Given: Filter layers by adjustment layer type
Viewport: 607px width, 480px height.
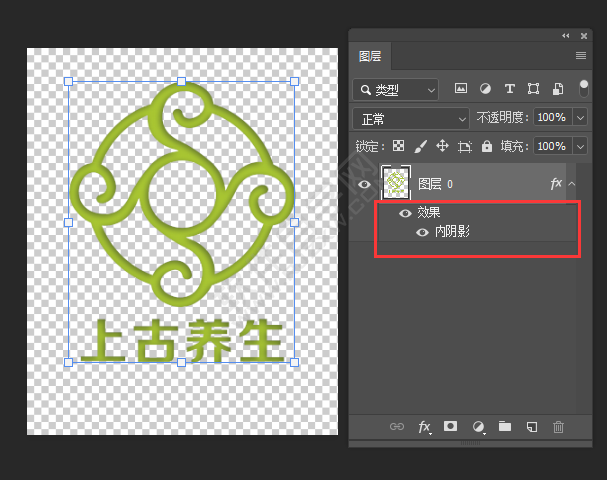Looking at the screenshot, I should [485, 89].
